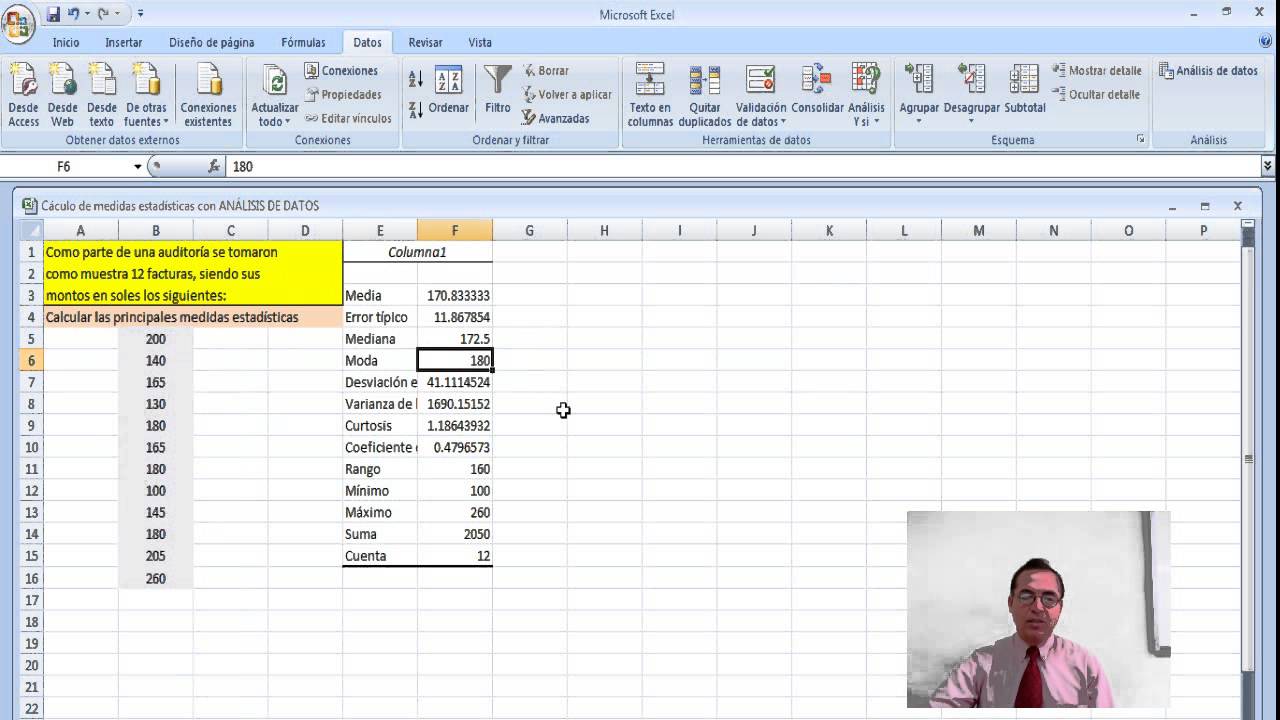
Task: Expand Actualizar todo dropdown arrow
Action: (x=288, y=122)
